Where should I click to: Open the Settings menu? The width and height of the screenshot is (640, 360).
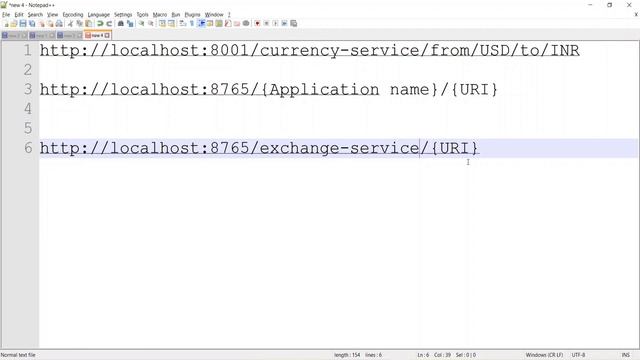pos(123,15)
